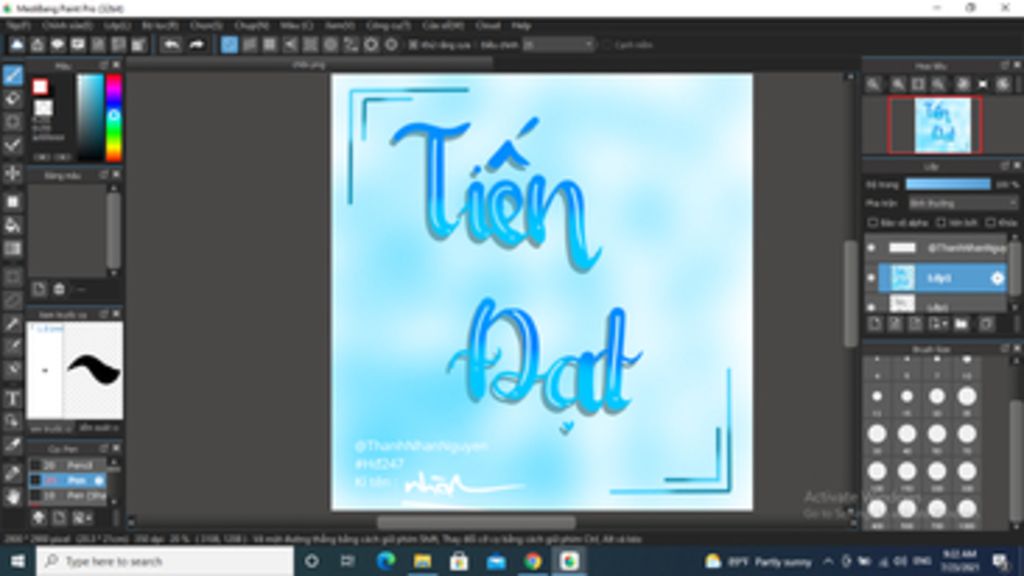This screenshot has height=576, width=1024.
Task: Select the Eraser tool
Action: 12,99
